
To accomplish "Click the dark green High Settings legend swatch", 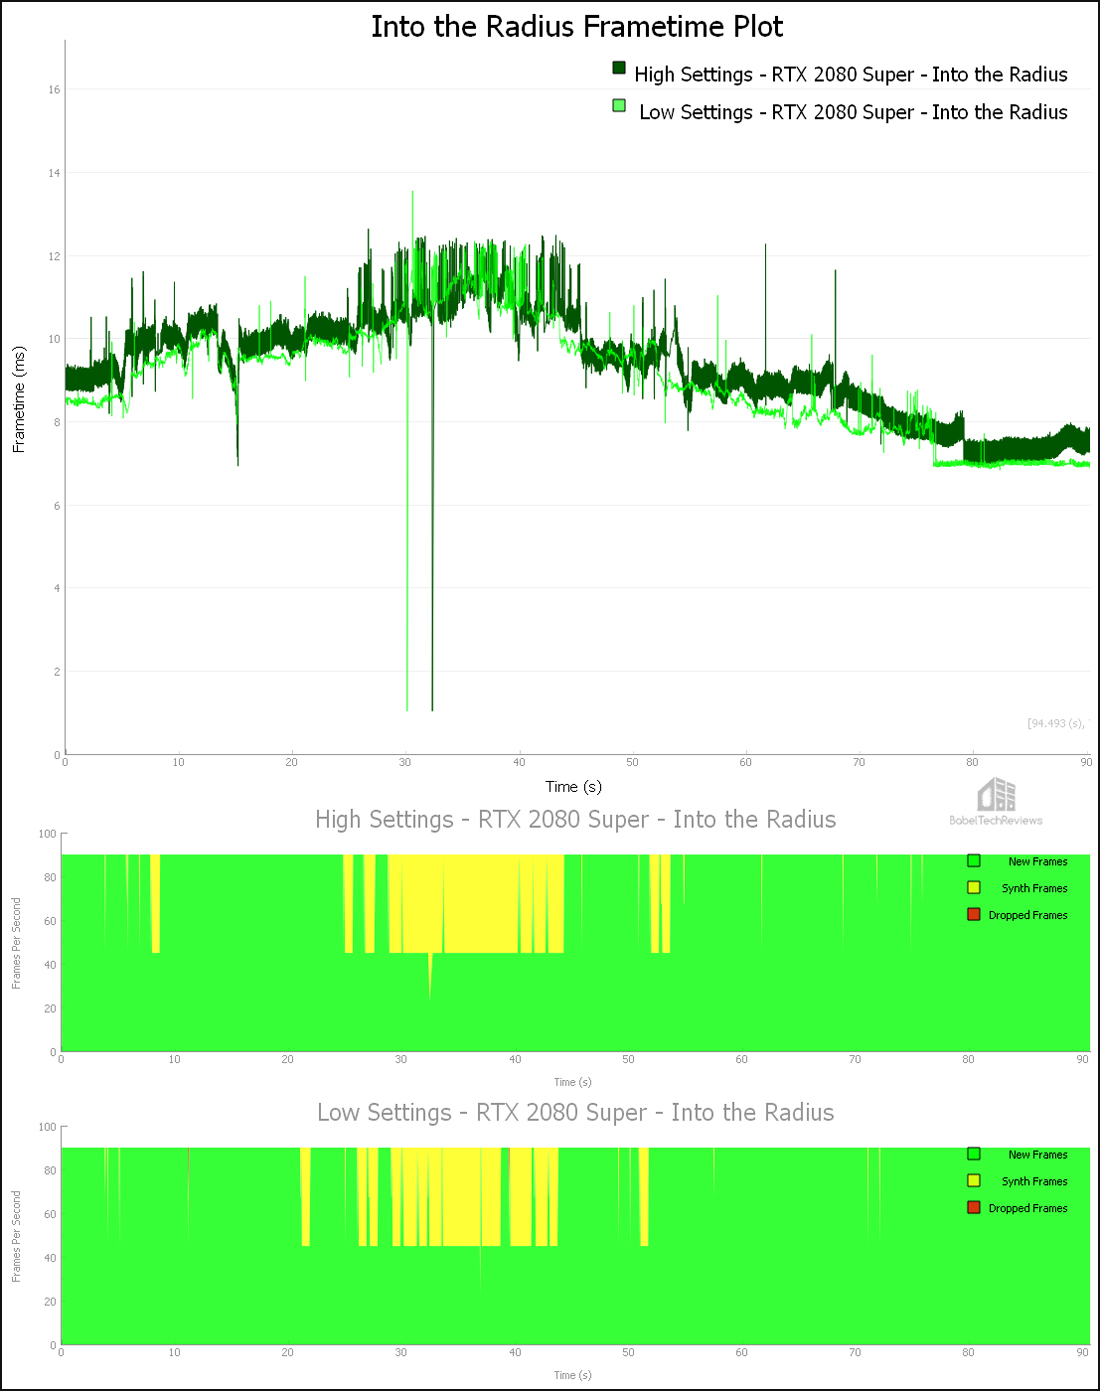I will pos(619,68).
